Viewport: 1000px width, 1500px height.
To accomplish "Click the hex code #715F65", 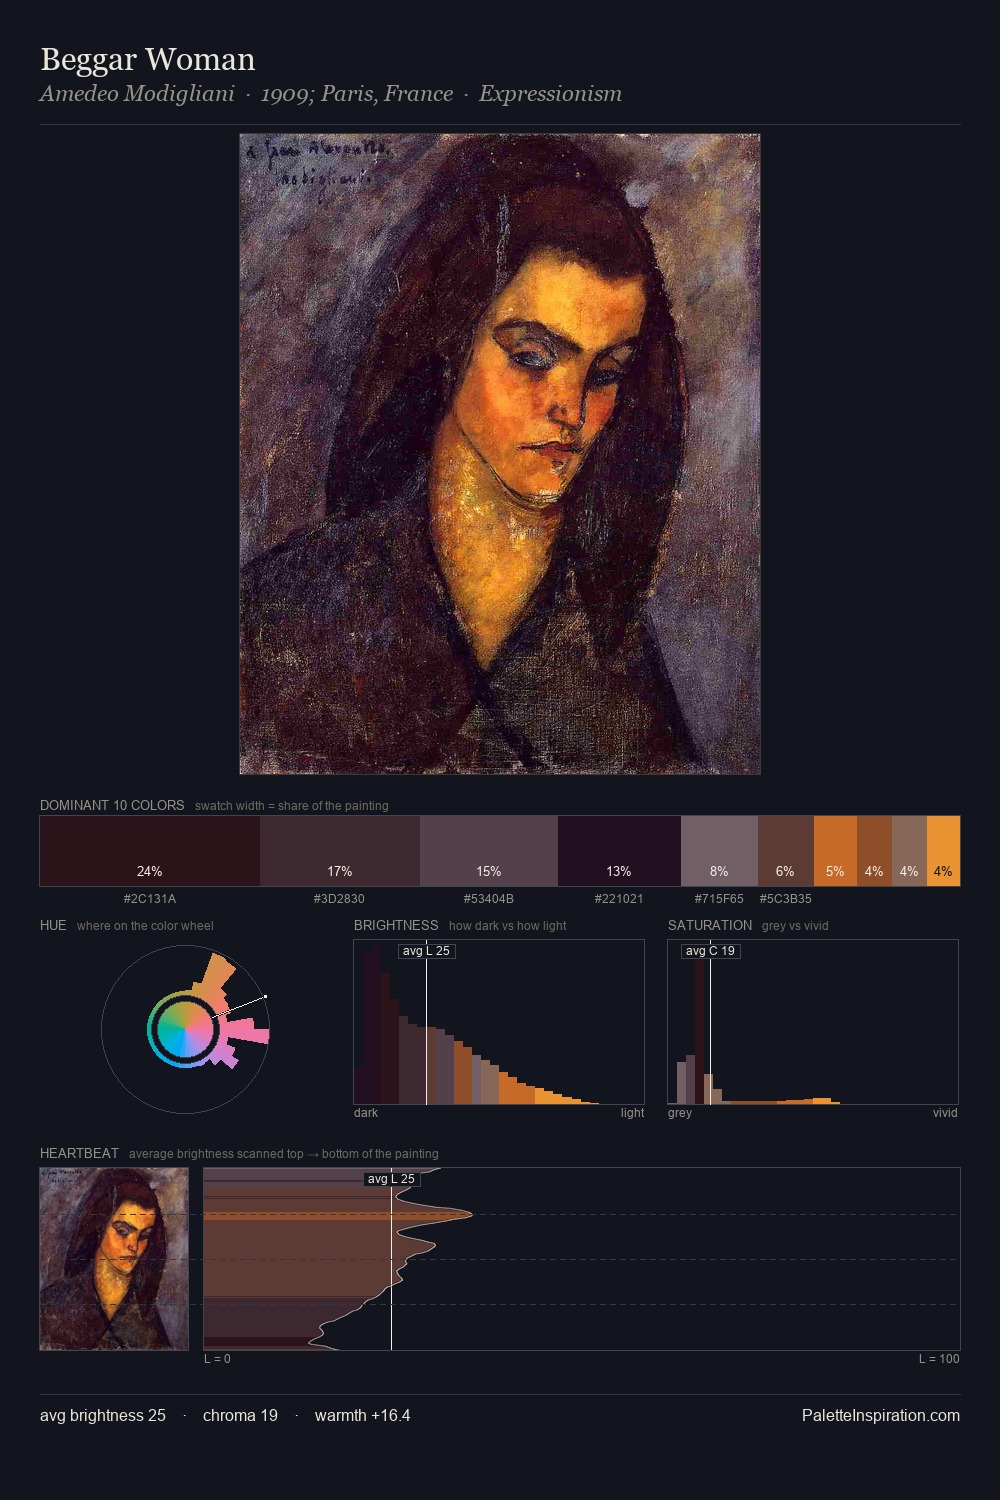I will (719, 899).
